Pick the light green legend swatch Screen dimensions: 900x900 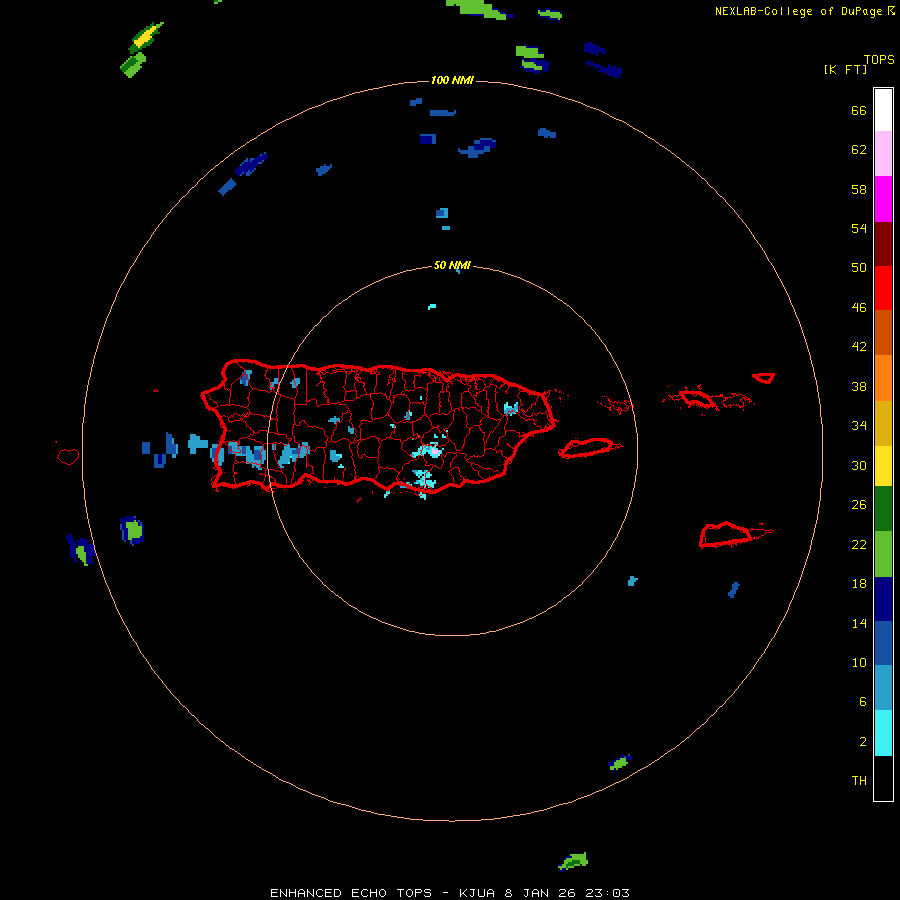tap(883, 554)
